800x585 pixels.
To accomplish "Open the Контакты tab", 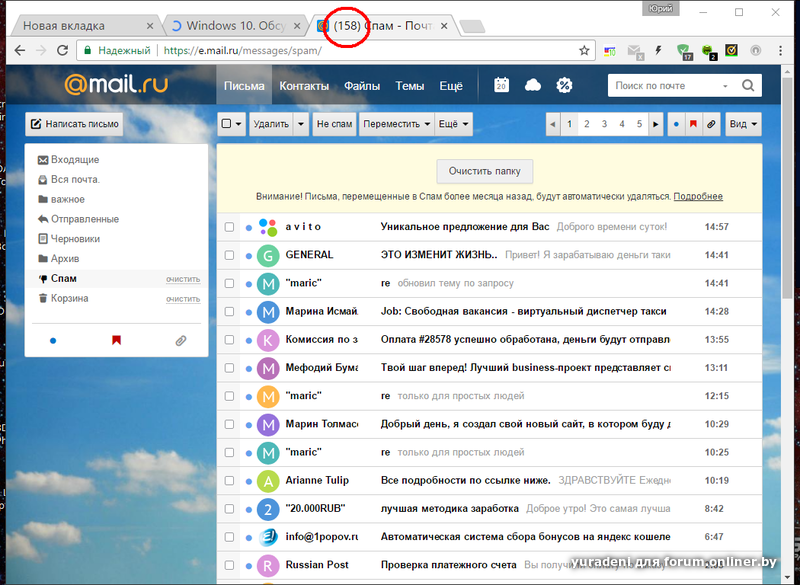I will click(x=304, y=86).
